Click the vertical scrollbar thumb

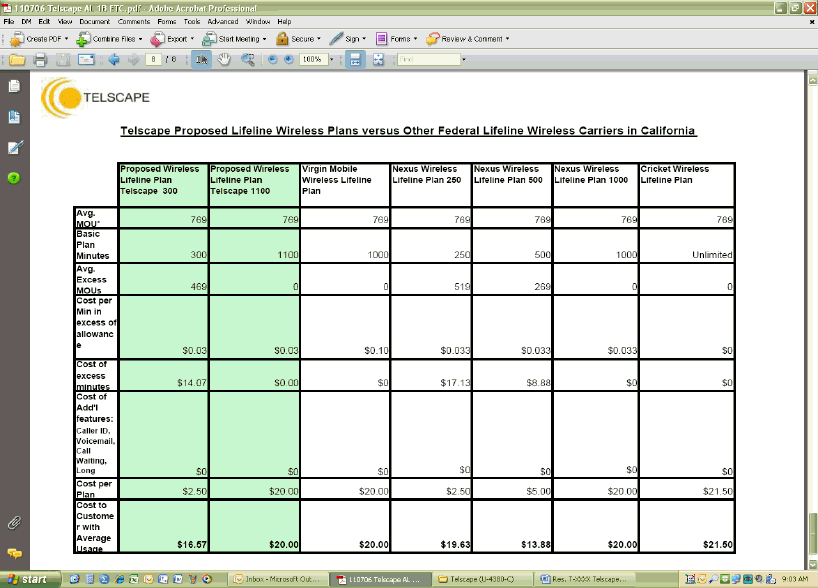813,535
